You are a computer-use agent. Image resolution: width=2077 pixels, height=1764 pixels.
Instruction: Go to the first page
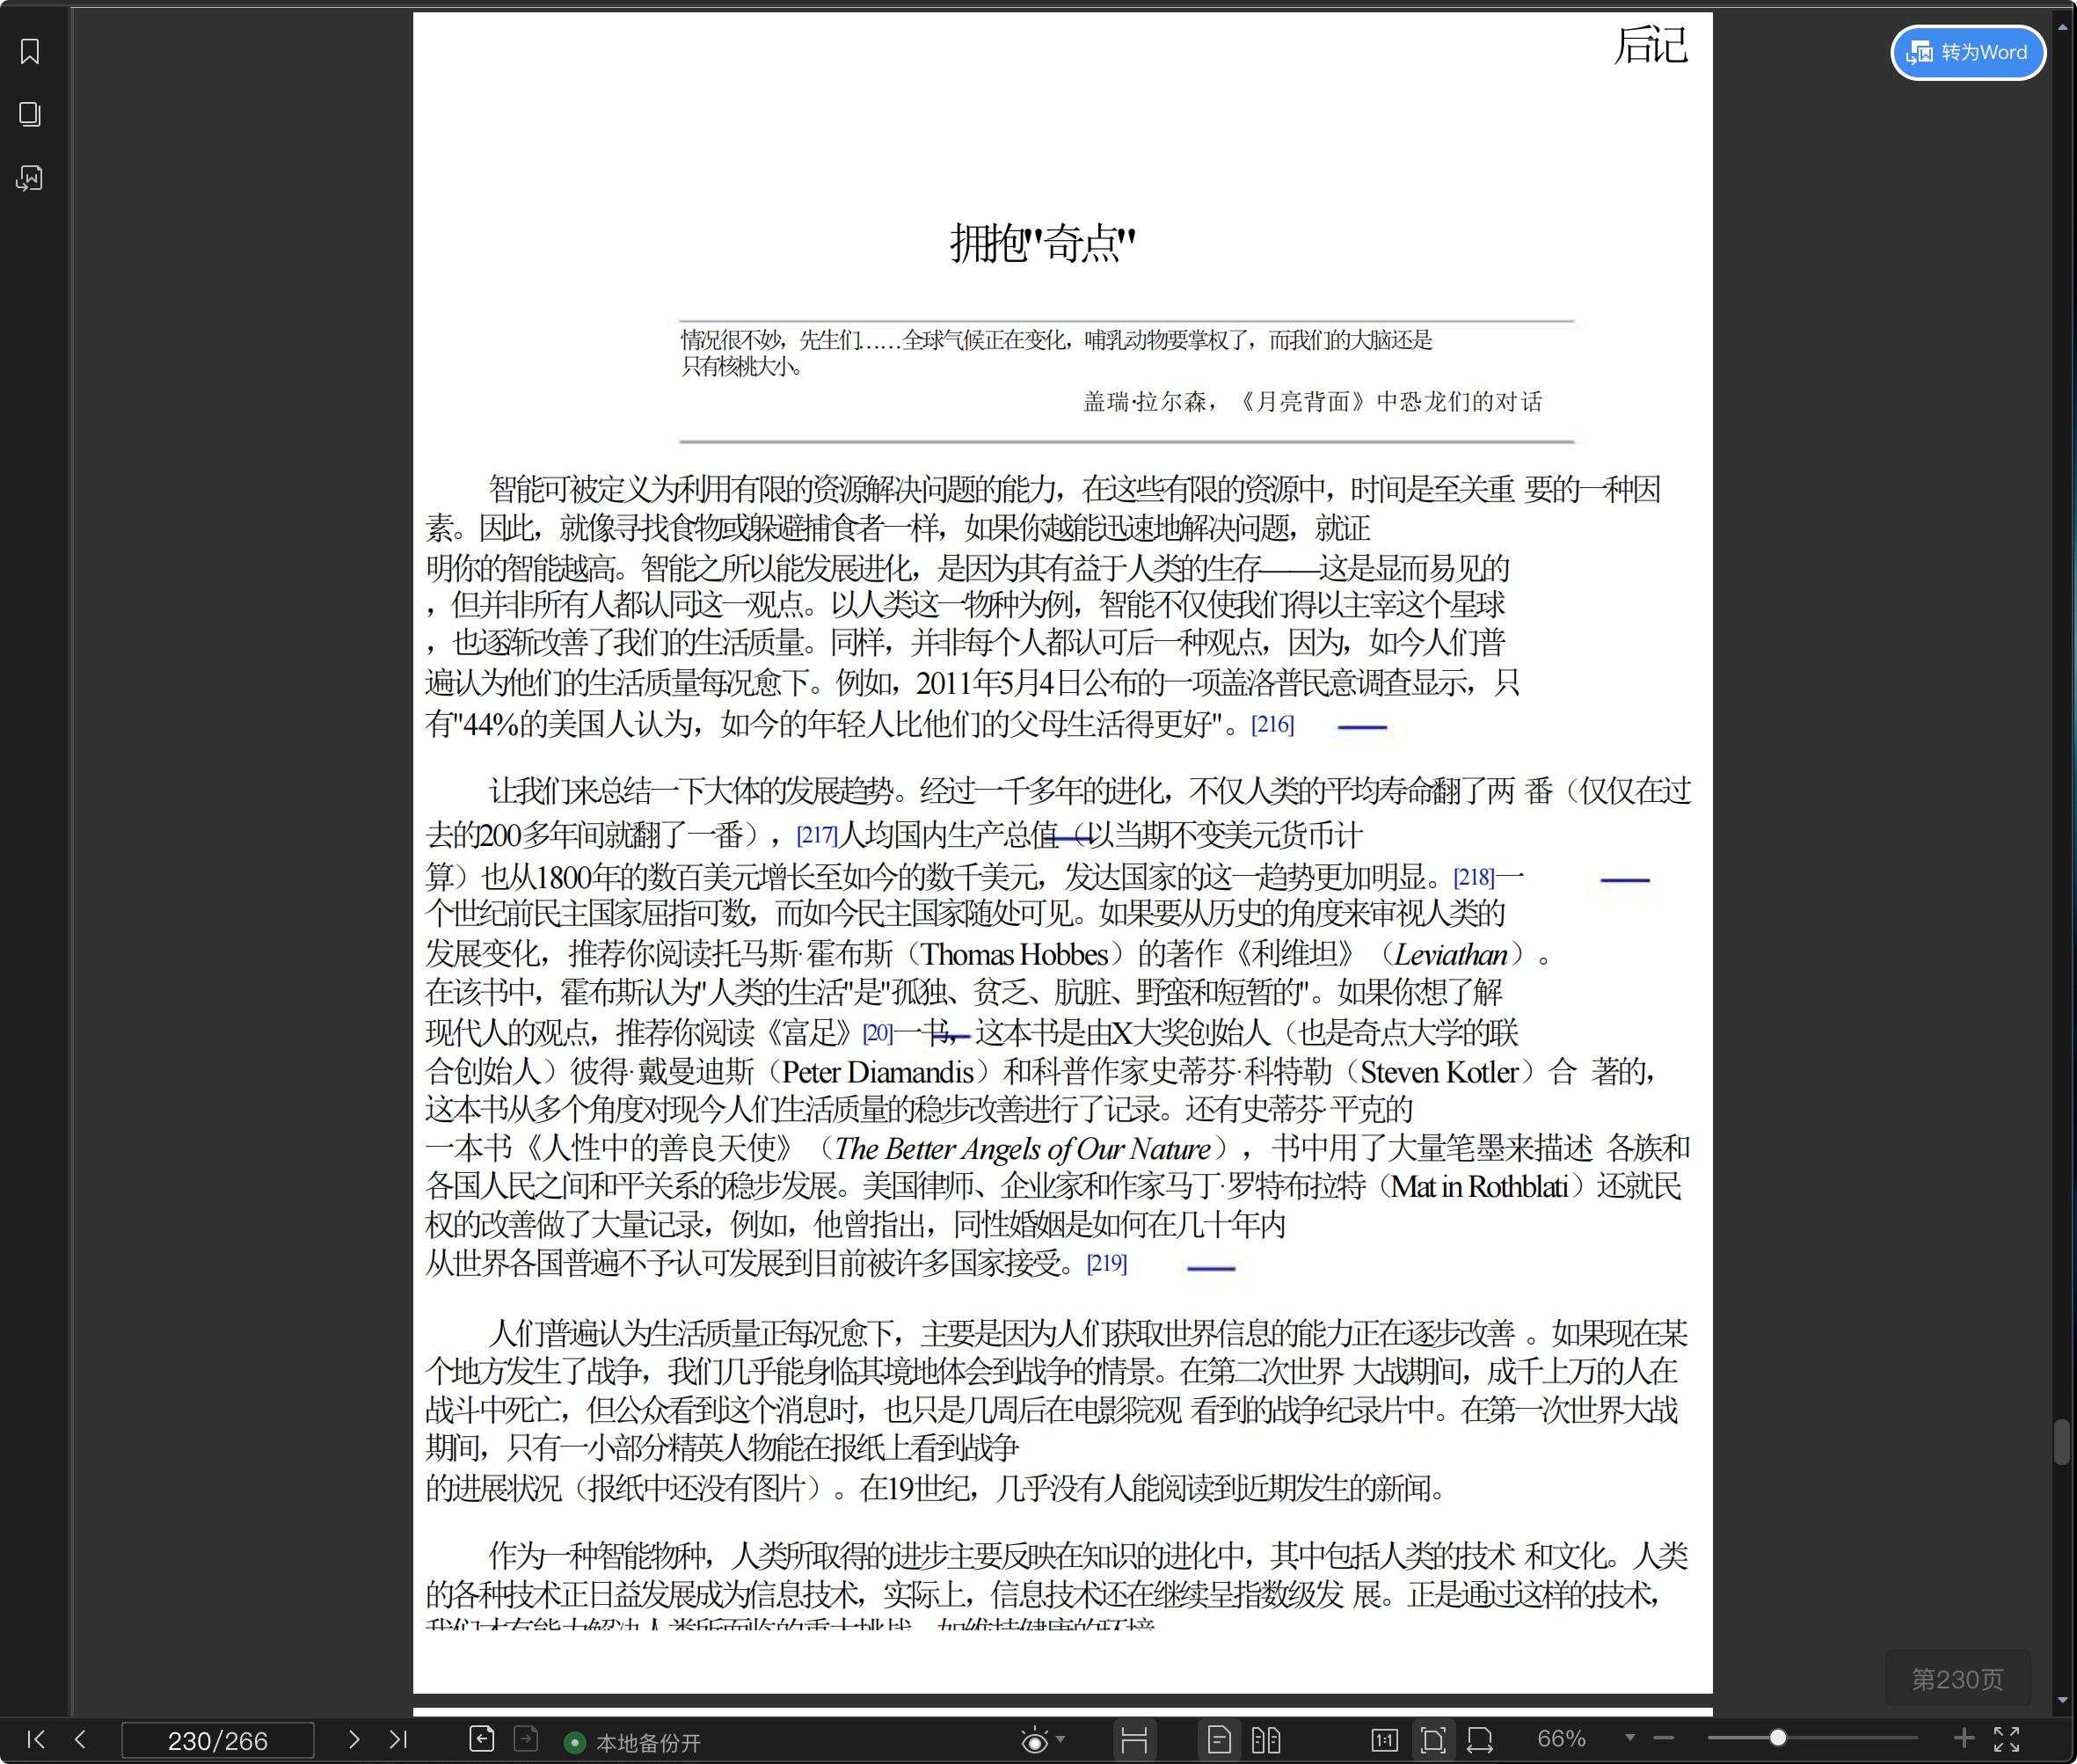coord(36,1739)
